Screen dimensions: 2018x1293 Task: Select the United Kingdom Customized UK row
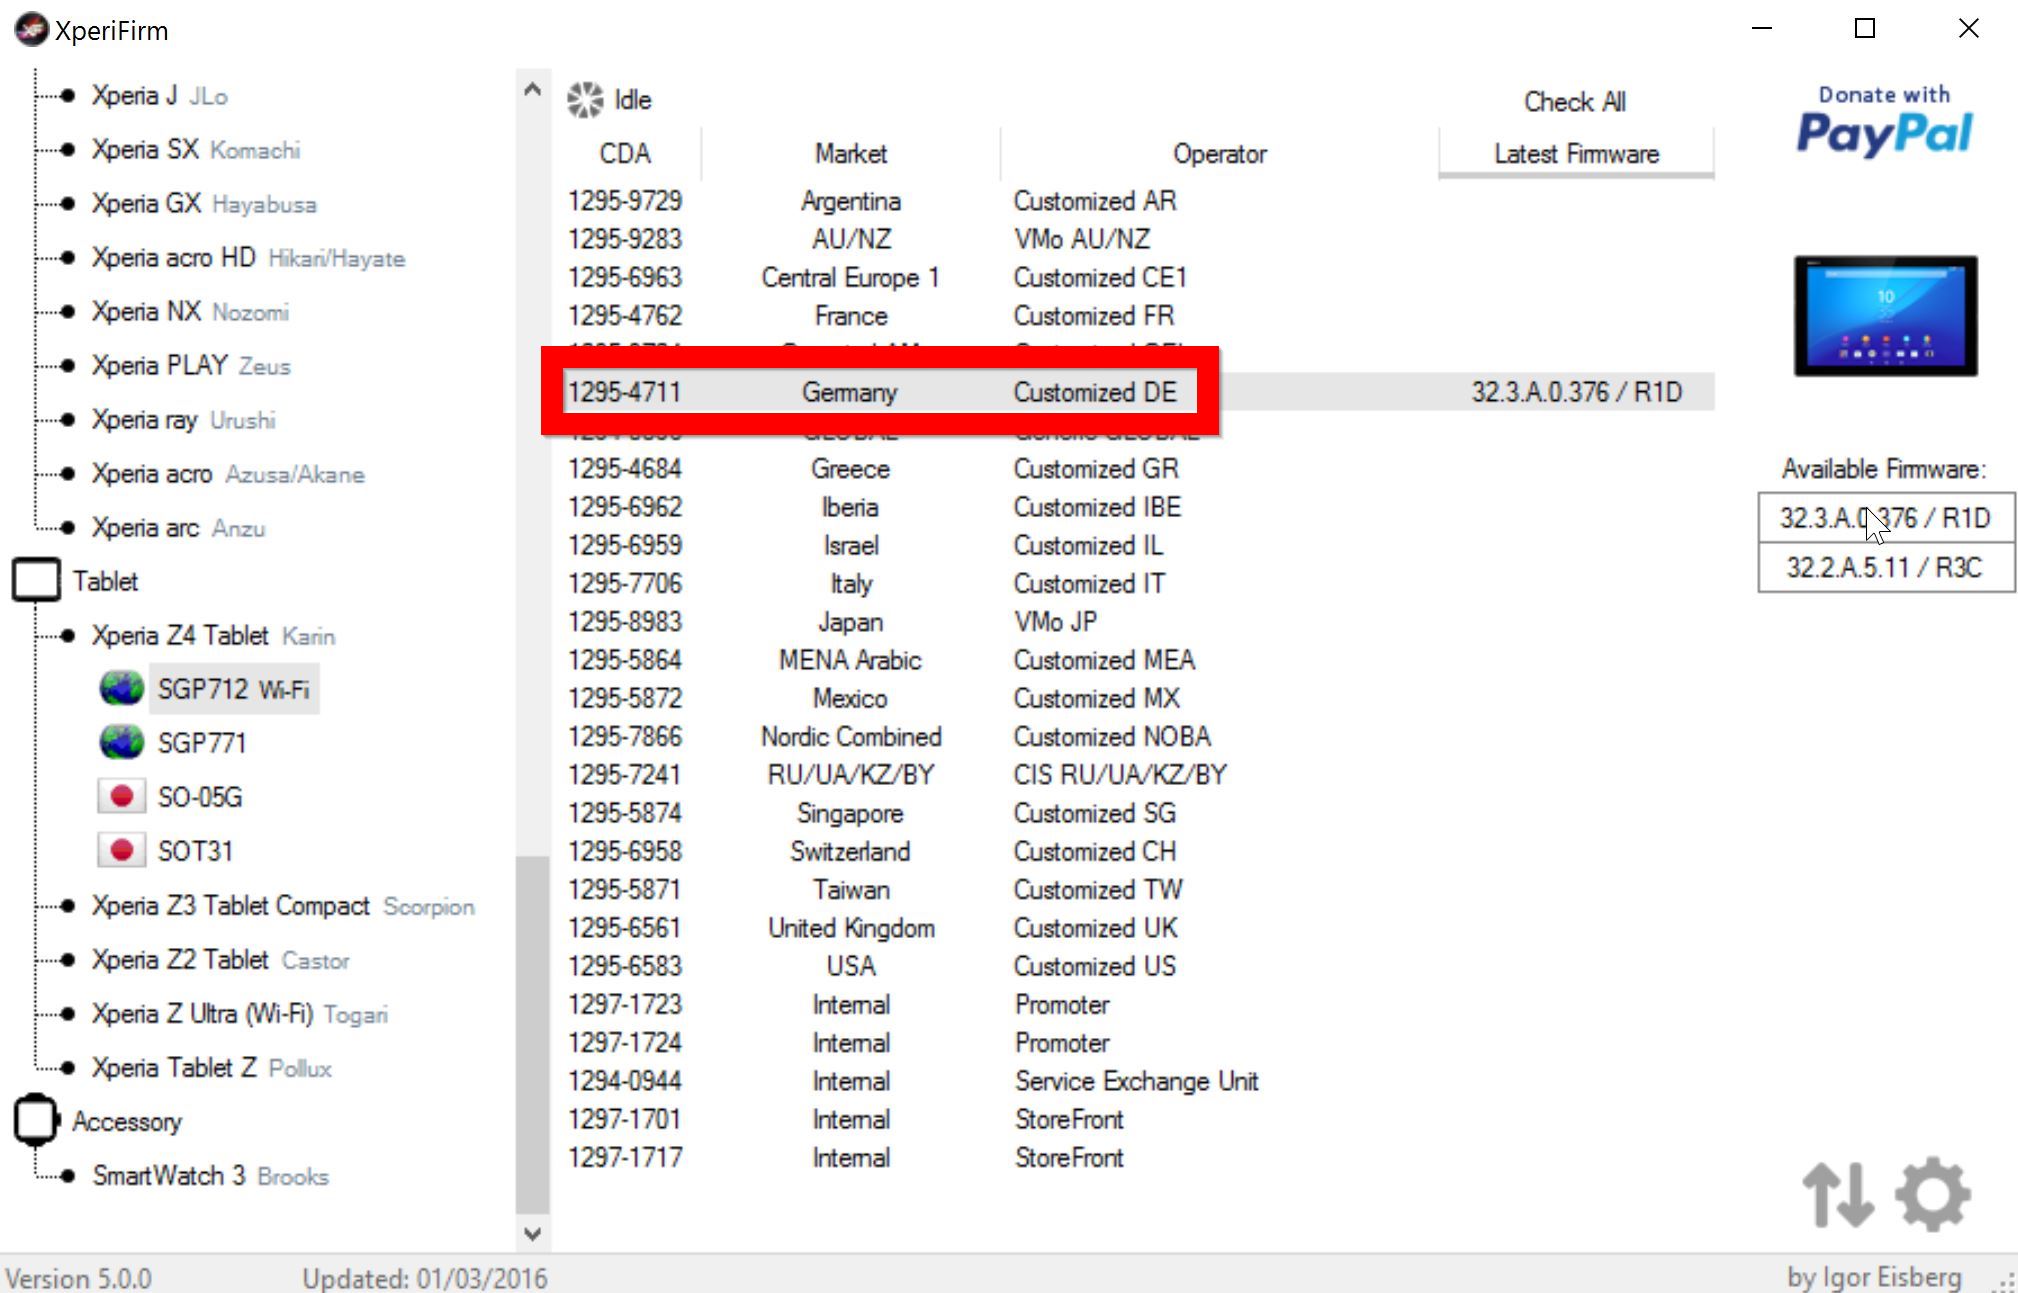pyautogui.click(x=1137, y=928)
